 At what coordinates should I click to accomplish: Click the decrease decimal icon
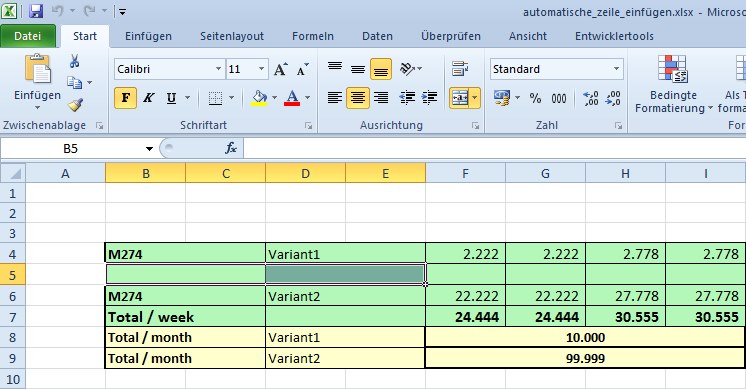click(613, 98)
